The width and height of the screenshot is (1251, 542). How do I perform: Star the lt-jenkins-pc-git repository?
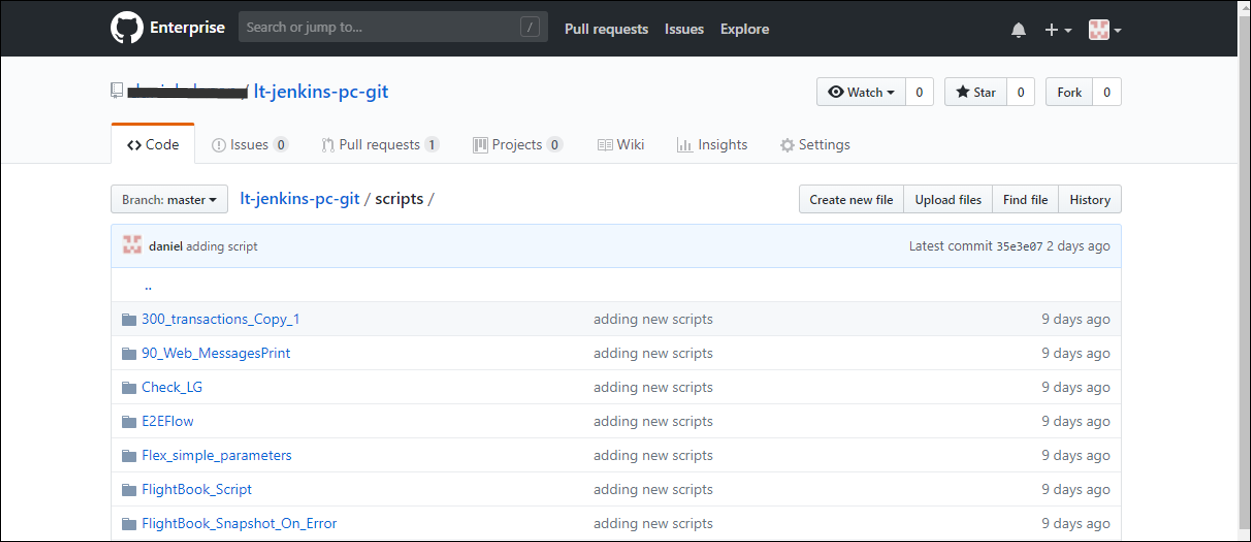tap(975, 92)
